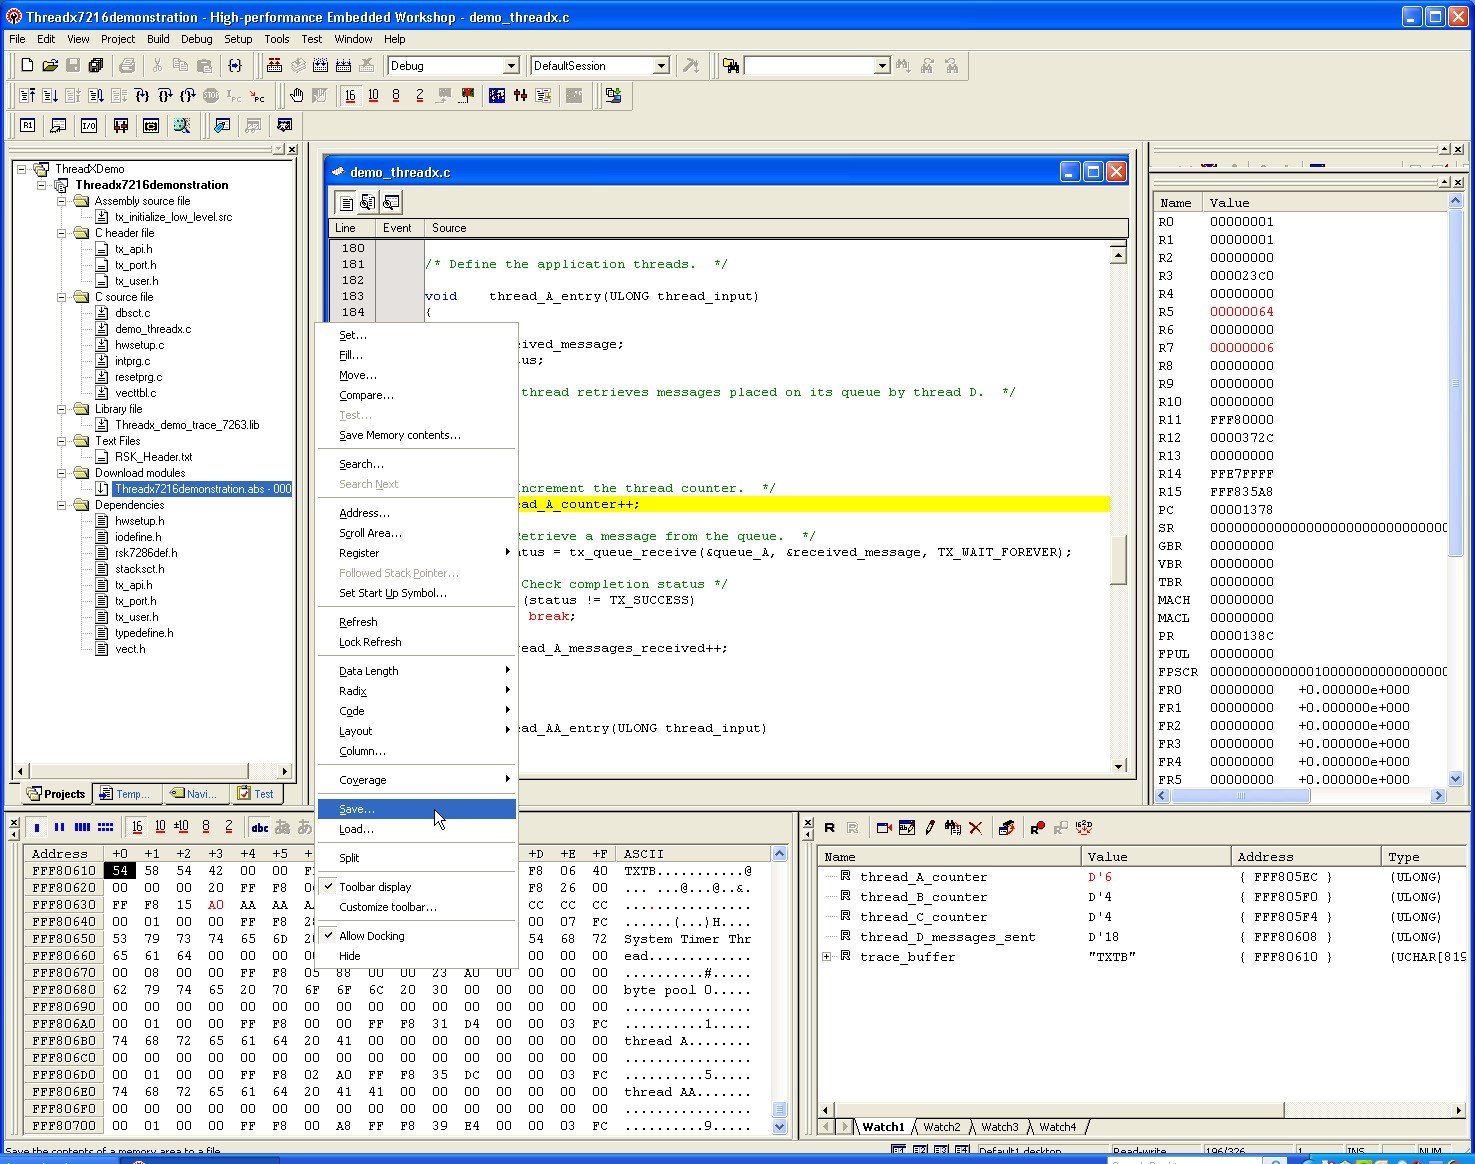
Task: Select demo_threadx.c in the project tree
Action: (x=152, y=328)
